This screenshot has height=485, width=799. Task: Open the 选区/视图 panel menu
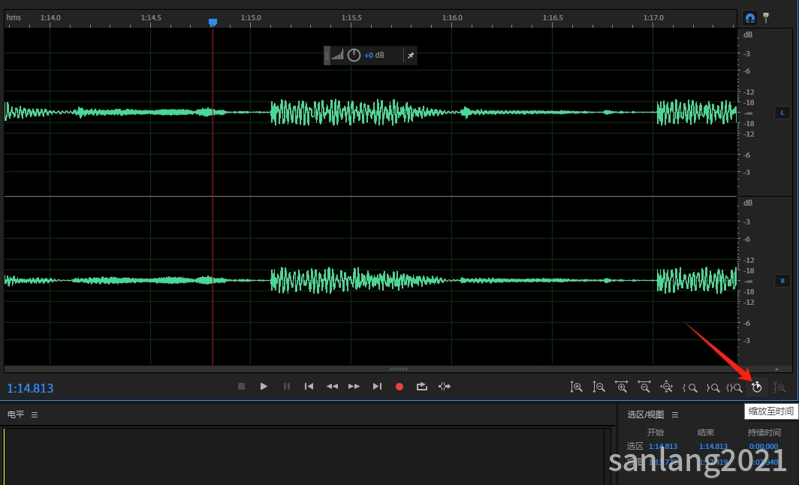click(675, 415)
